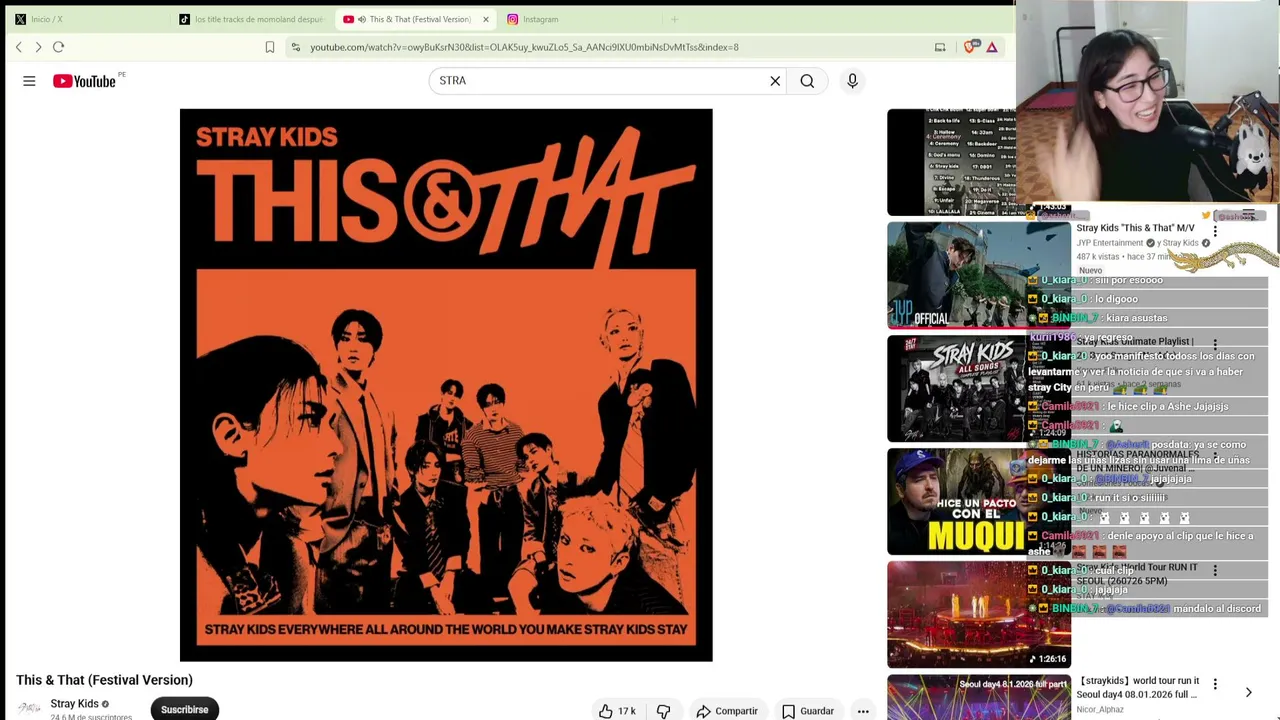
Task: Start voice search with the microphone icon
Action: point(852,81)
